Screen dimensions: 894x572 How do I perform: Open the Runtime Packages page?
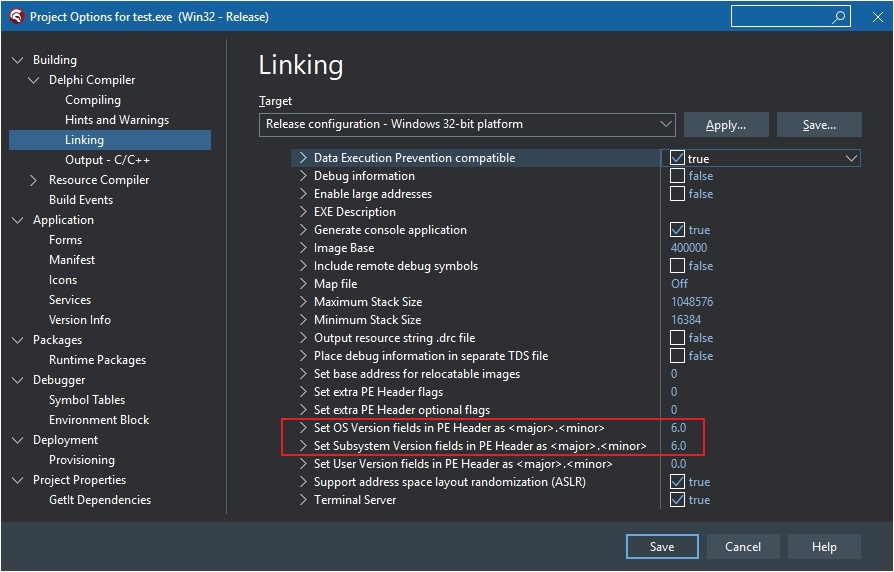[97, 360]
